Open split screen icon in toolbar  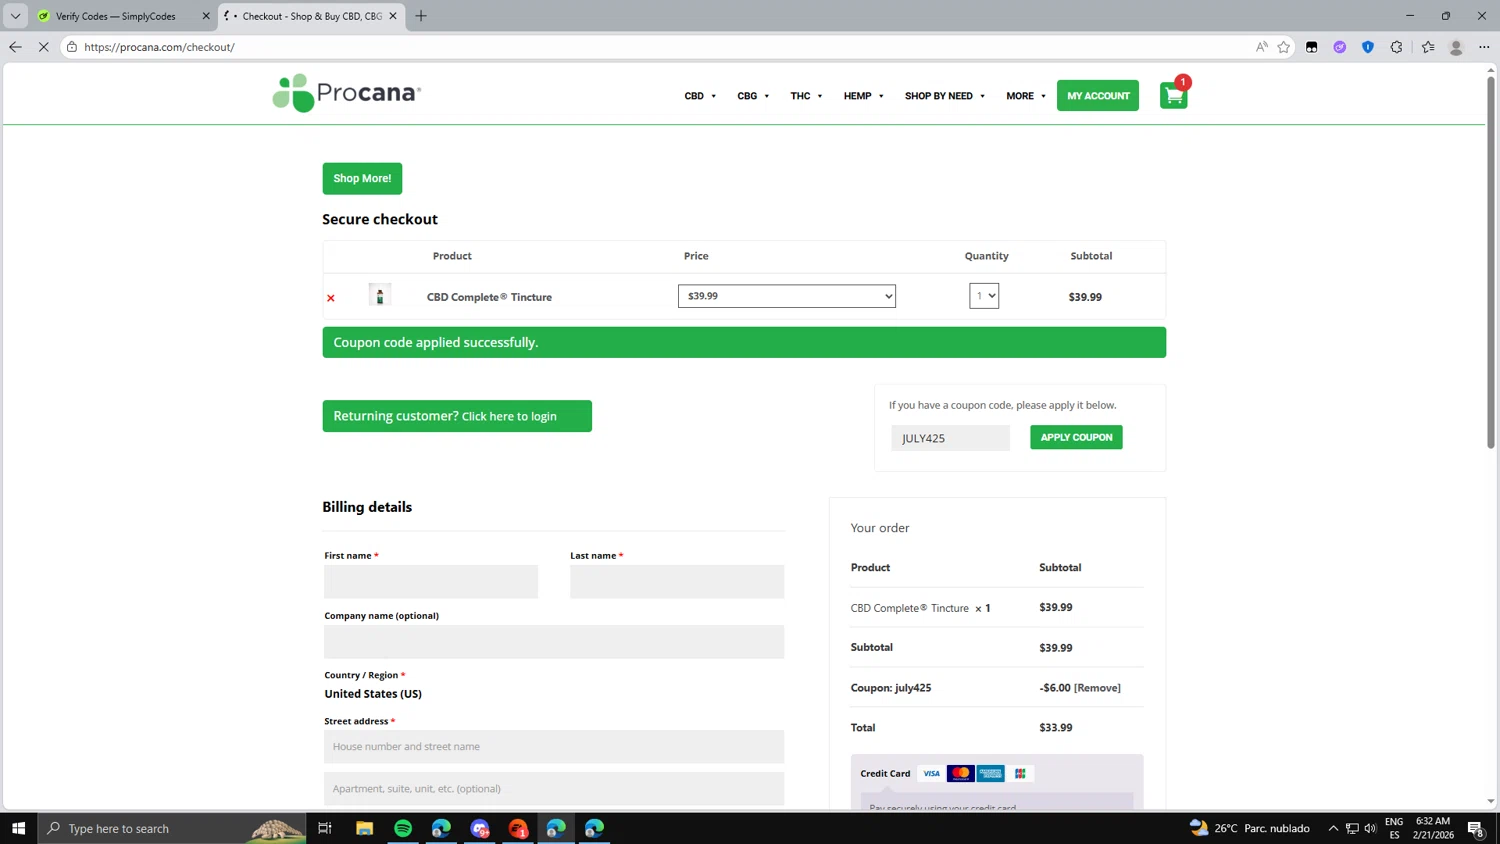click(x=1312, y=47)
